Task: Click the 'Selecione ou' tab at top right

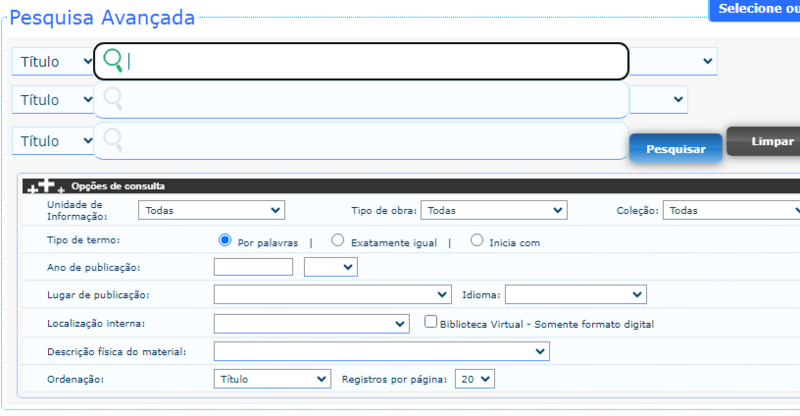Action: click(x=754, y=9)
